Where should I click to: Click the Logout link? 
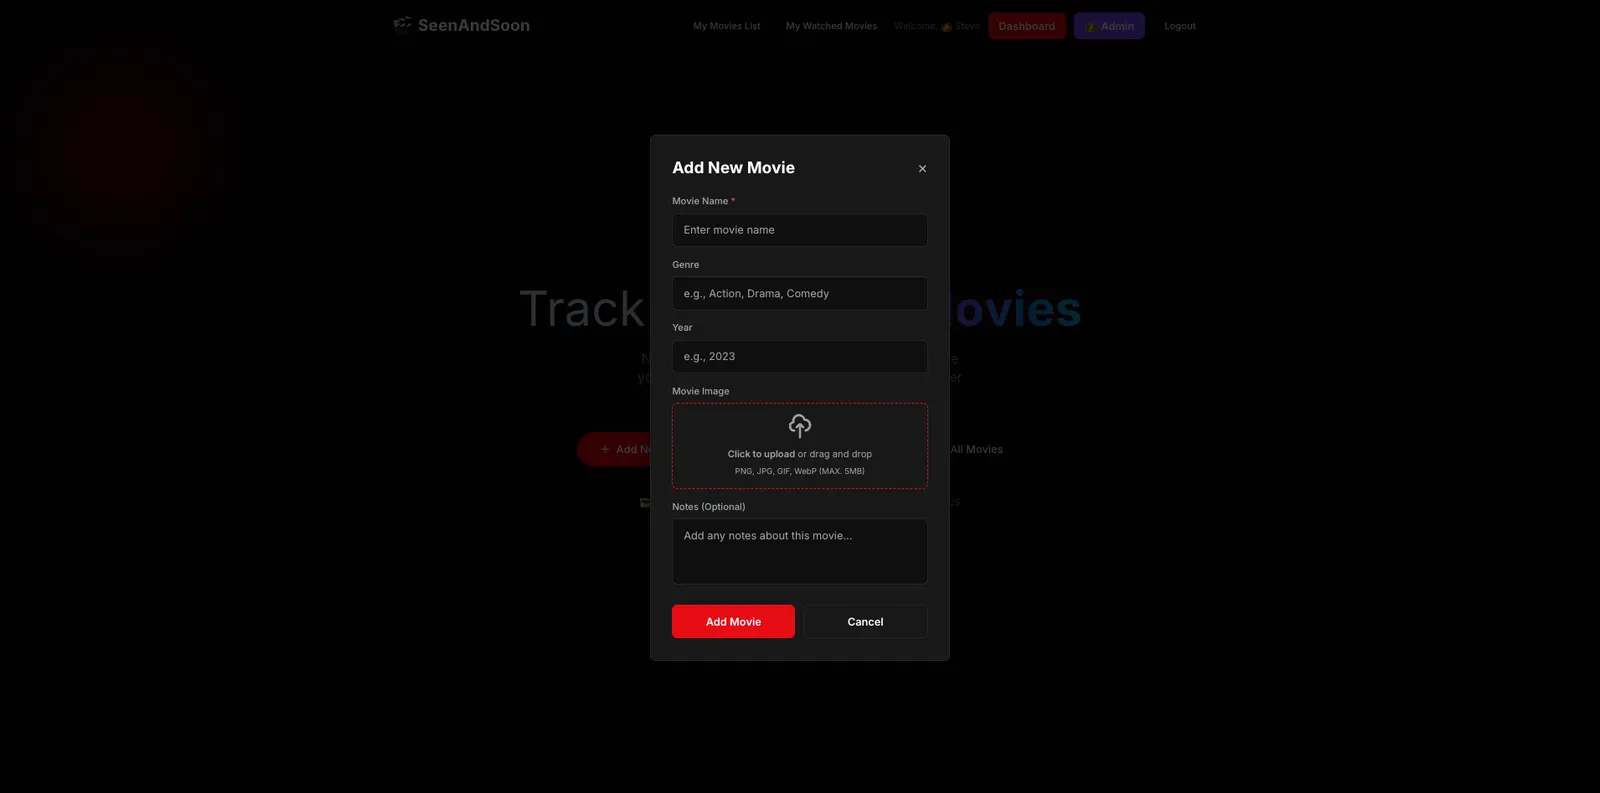(1180, 26)
